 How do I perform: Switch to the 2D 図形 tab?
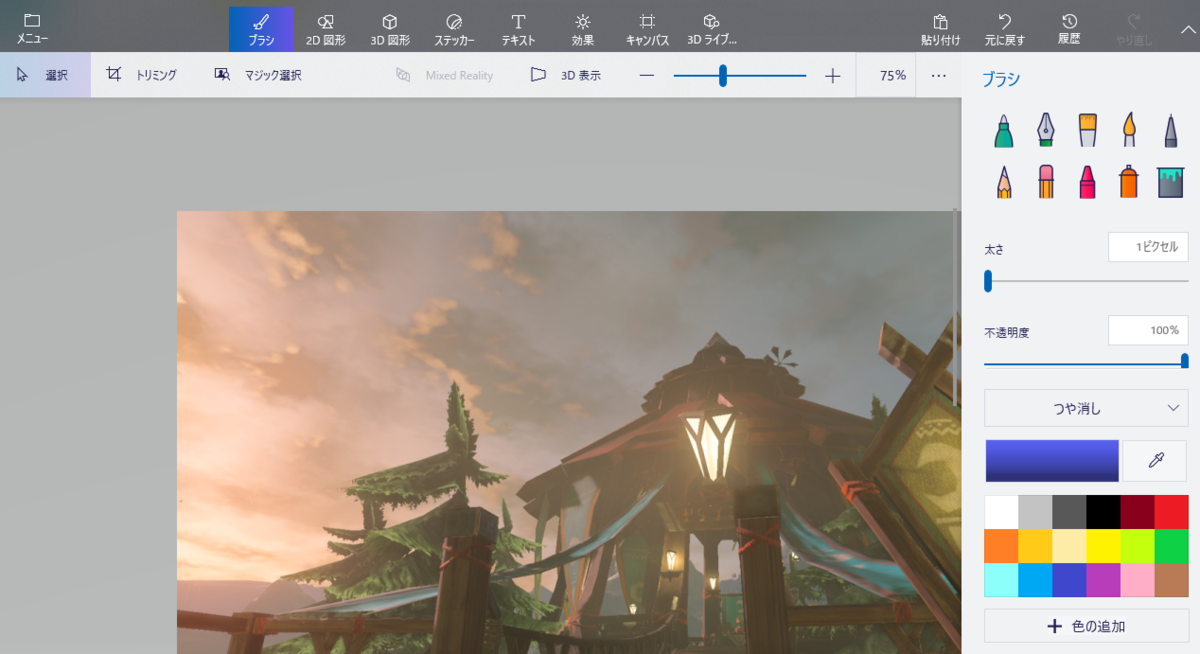tap(326, 28)
